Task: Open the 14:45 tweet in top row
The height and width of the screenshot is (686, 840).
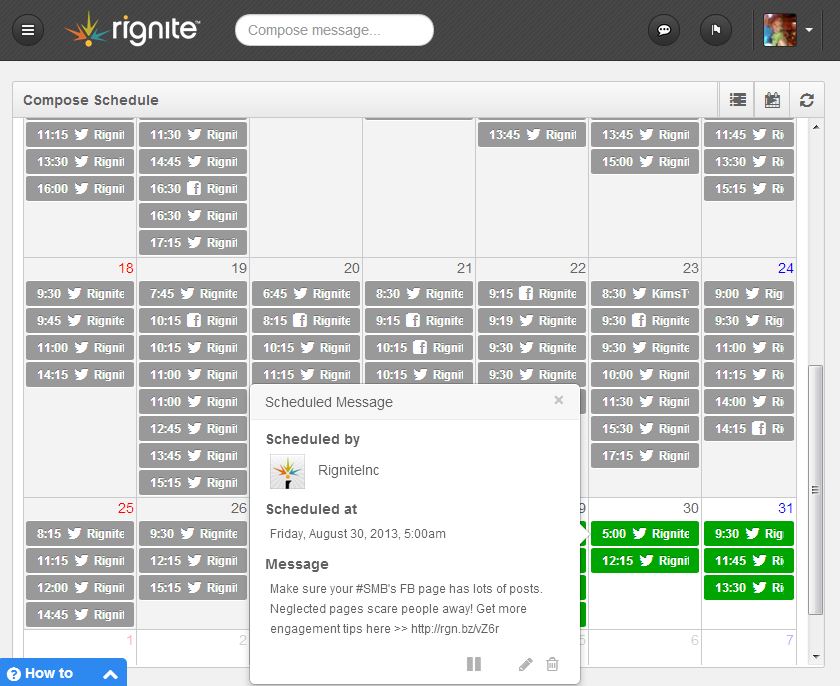Action: tap(193, 161)
